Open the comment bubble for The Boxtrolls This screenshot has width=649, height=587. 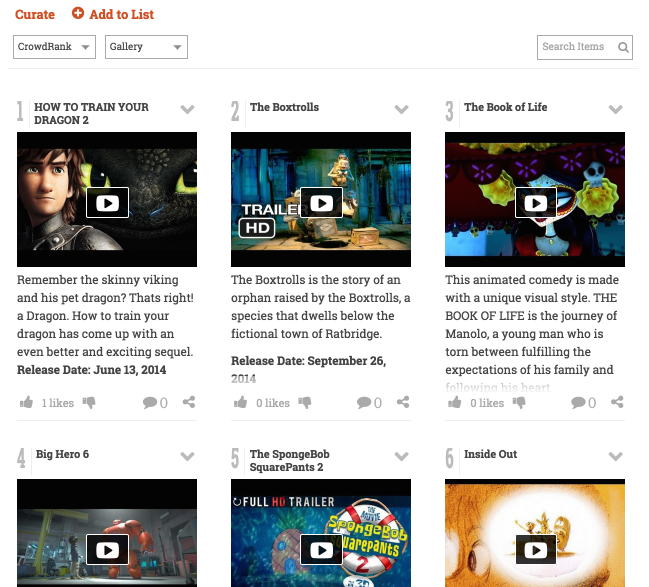coord(364,402)
